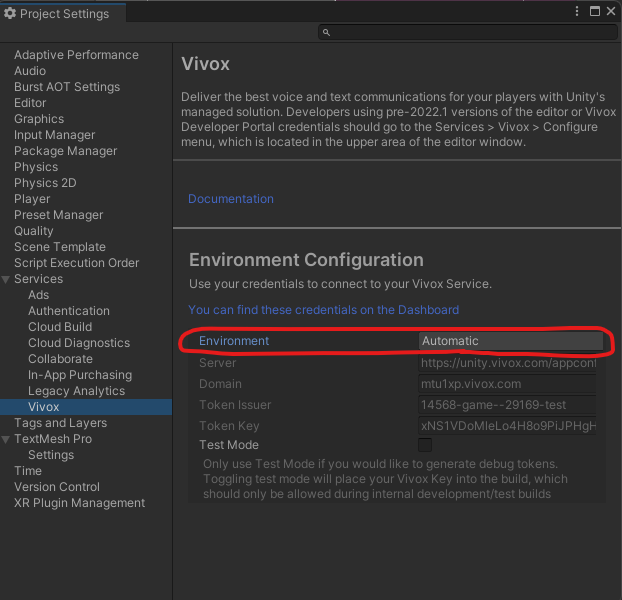Click the Domain field mtu1xp.vivox.com
Image resolution: width=622 pixels, height=600 pixels.
[x=507, y=384]
